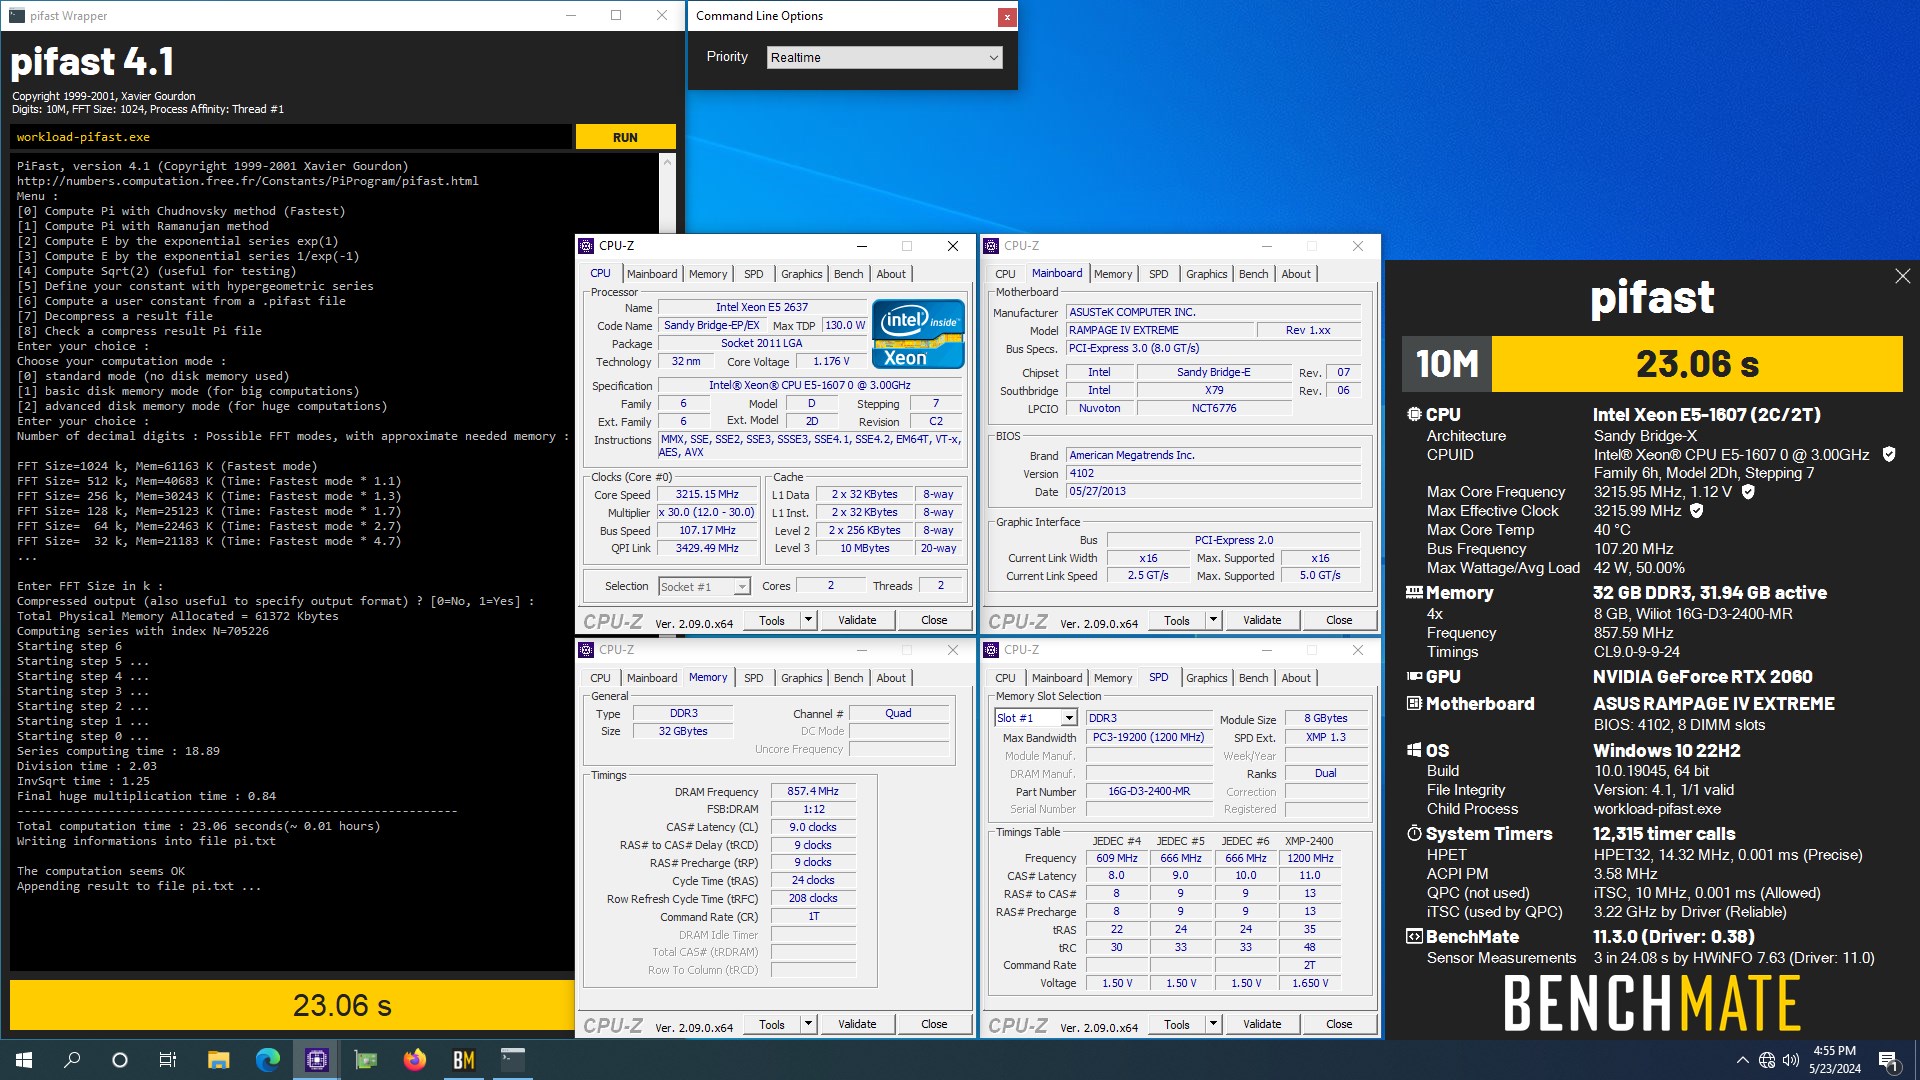This screenshot has height=1080, width=1920.
Task: Open Task View on taskbar
Action: click(168, 1059)
